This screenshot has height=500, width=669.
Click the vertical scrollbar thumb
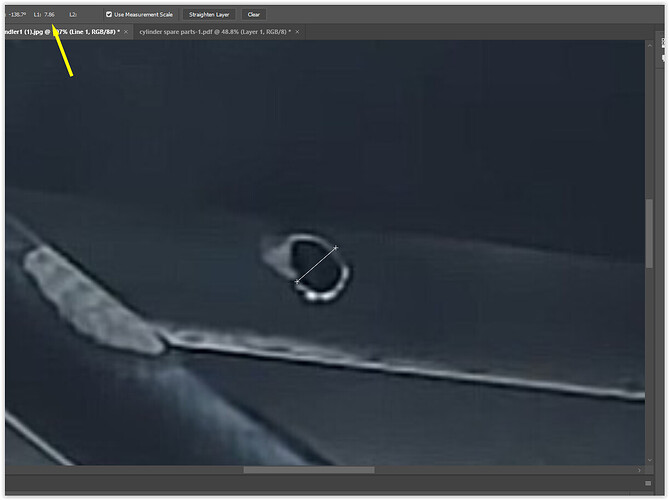pos(649,233)
